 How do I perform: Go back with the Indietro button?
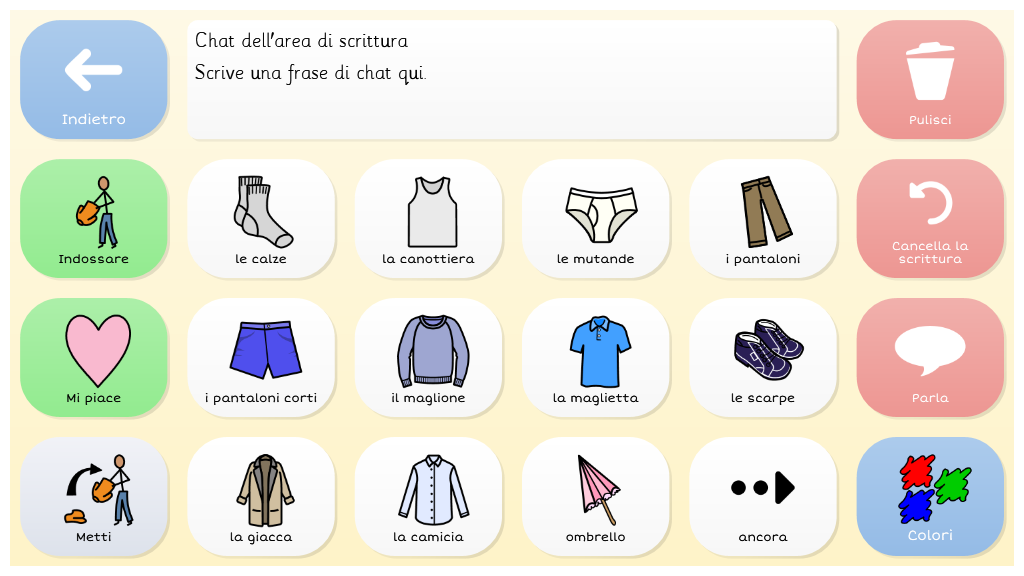coord(94,80)
